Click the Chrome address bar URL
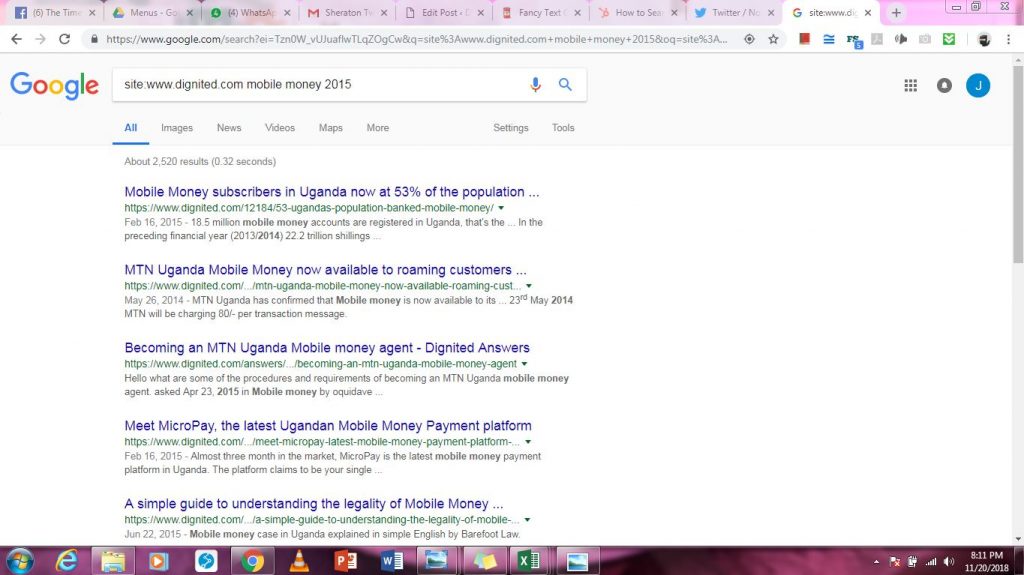Viewport: 1024px width, 575px height. pyautogui.click(x=417, y=39)
